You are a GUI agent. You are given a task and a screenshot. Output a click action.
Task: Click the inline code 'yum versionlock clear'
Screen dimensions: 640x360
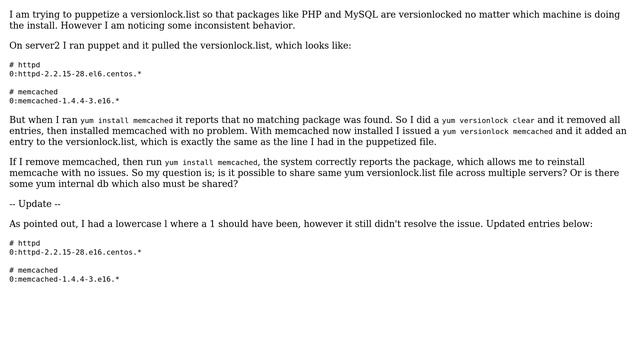pos(488,121)
